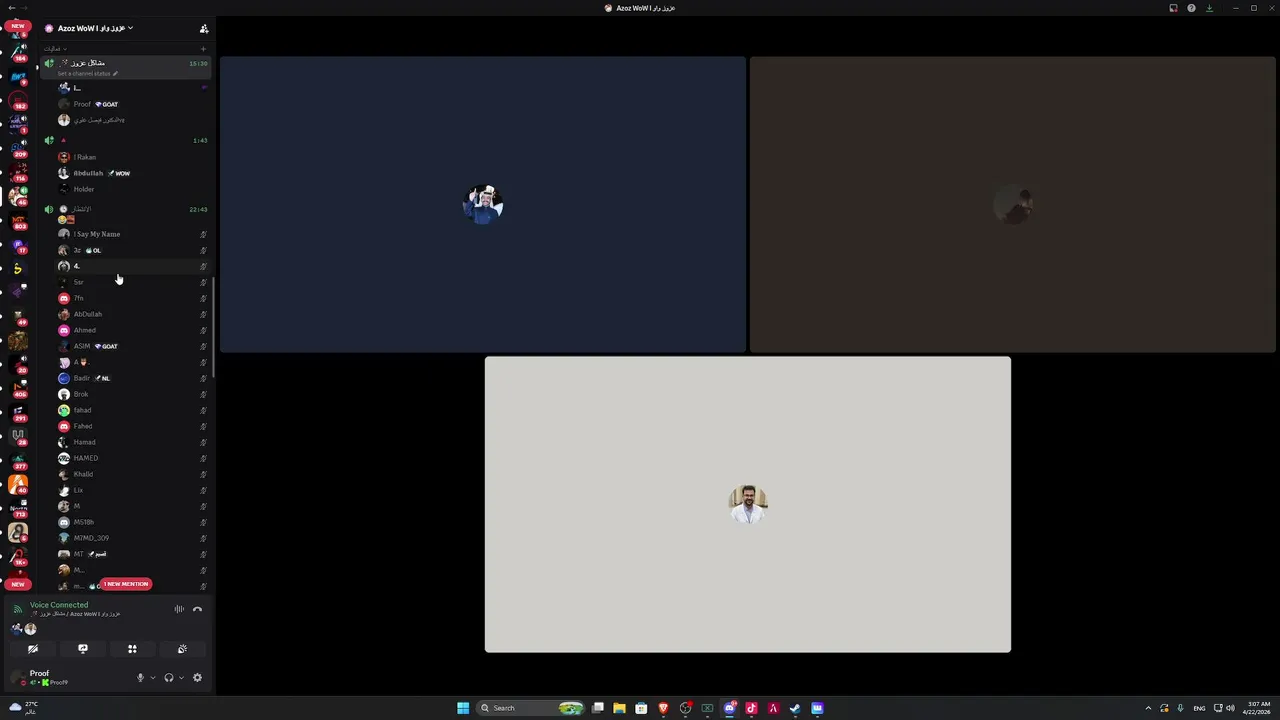Open the server with 116 badge
The image size is (1280, 720).
pyautogui.click(x=18, y=172)
